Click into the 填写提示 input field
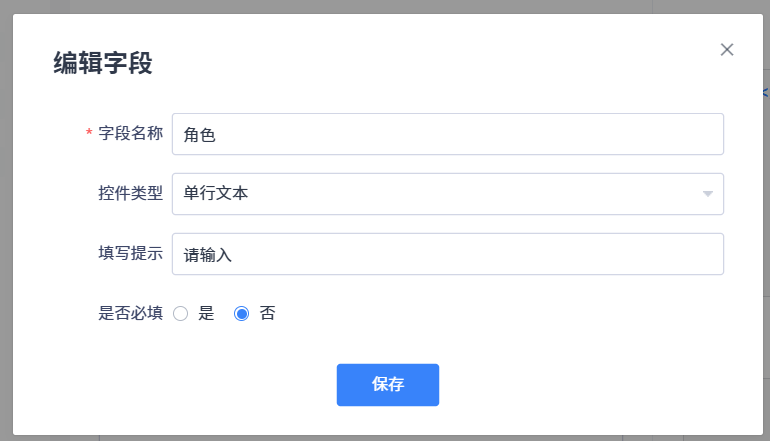The width and height of the screenshot is (770, 441). tap(447, 254)
